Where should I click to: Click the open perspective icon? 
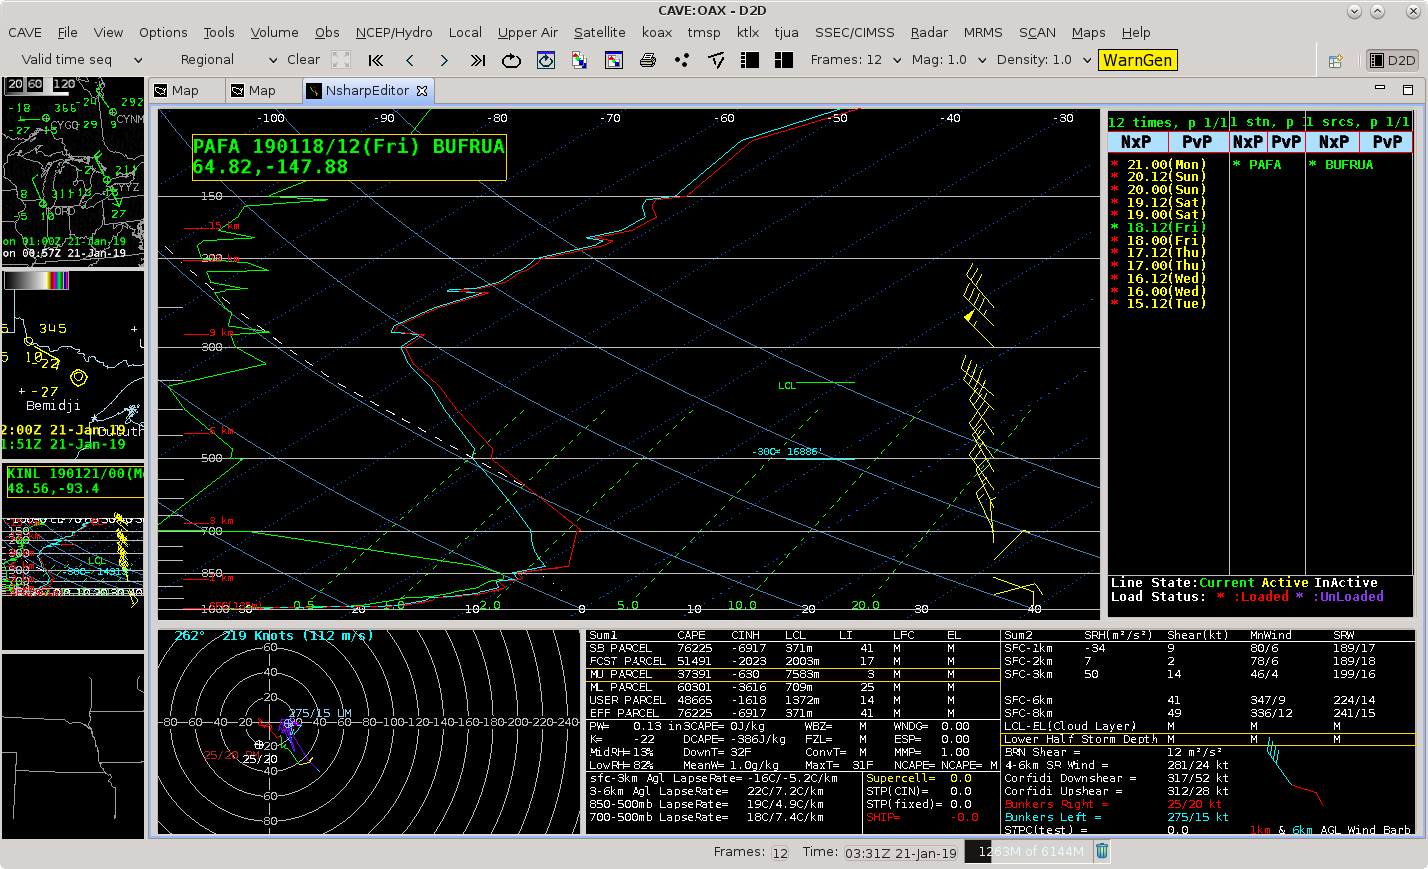1335,61
